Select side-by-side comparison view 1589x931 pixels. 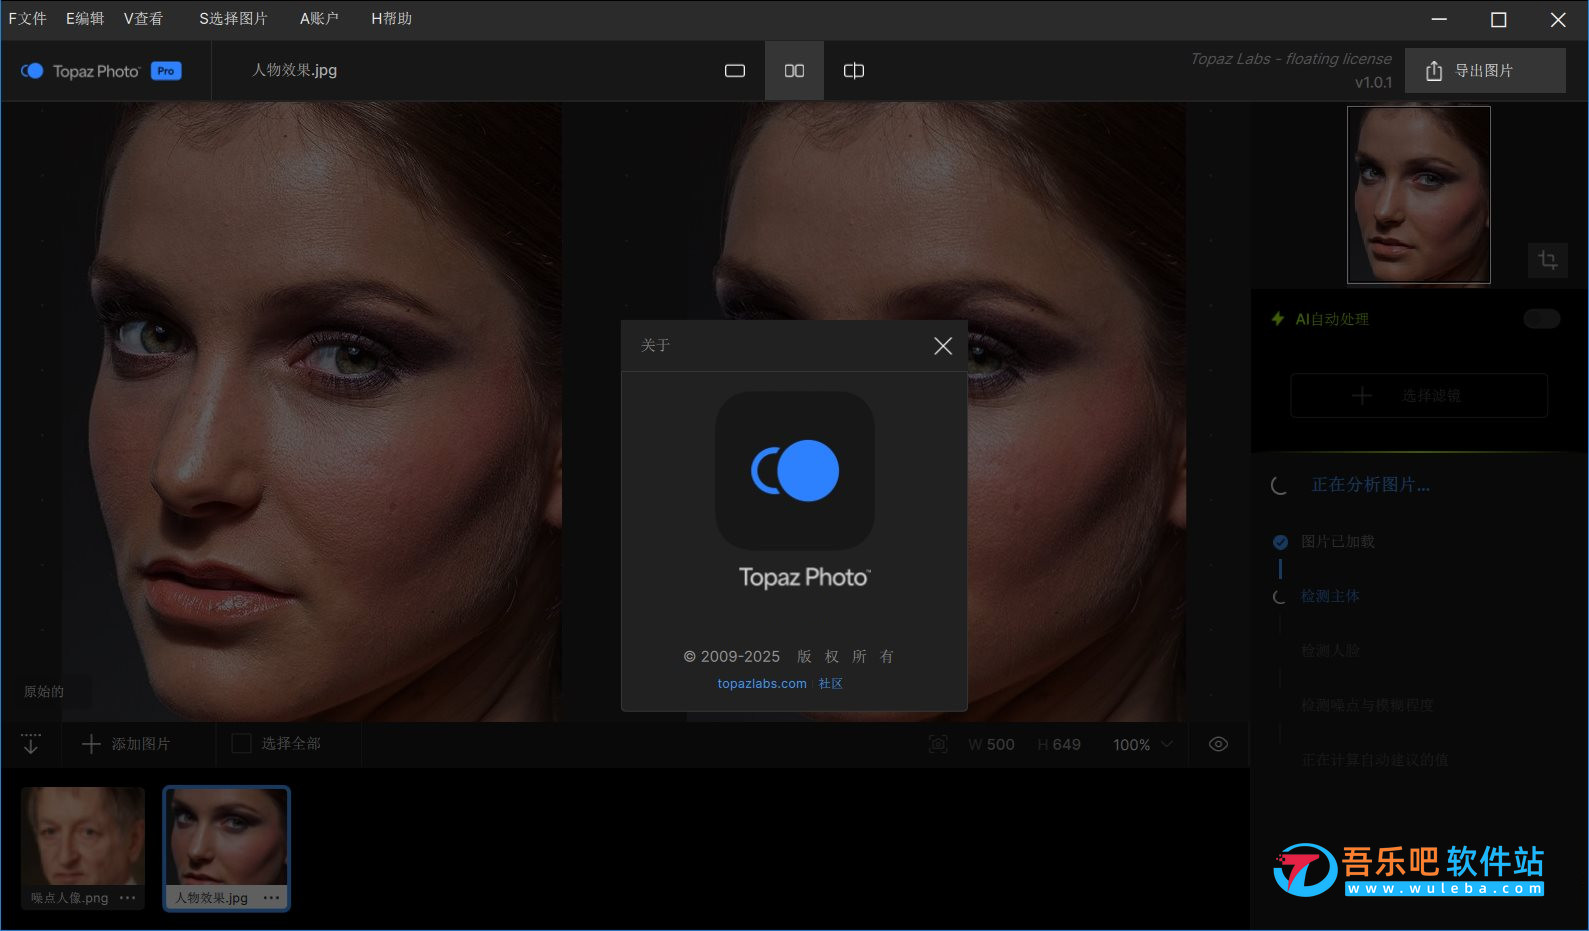pyautogui.click(x=794, y=71)
